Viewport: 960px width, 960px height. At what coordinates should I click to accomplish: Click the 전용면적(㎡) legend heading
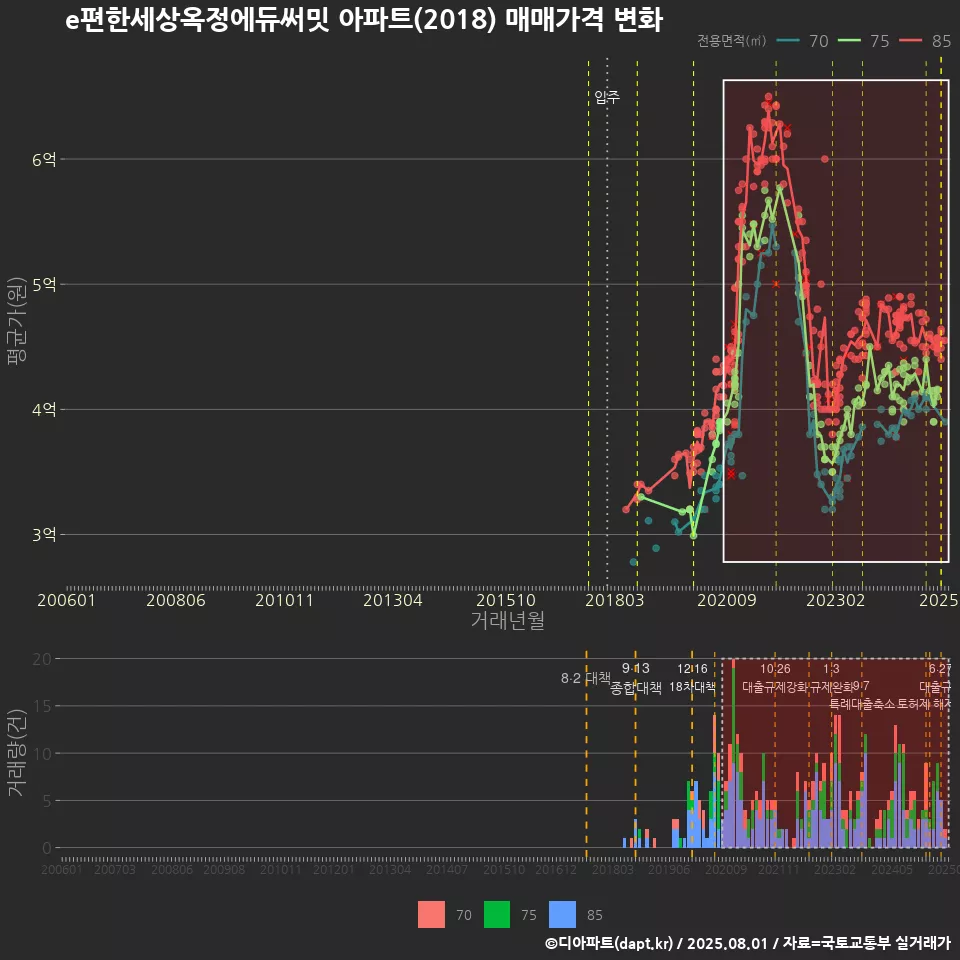pyautogui.click(x=732, y=40)
